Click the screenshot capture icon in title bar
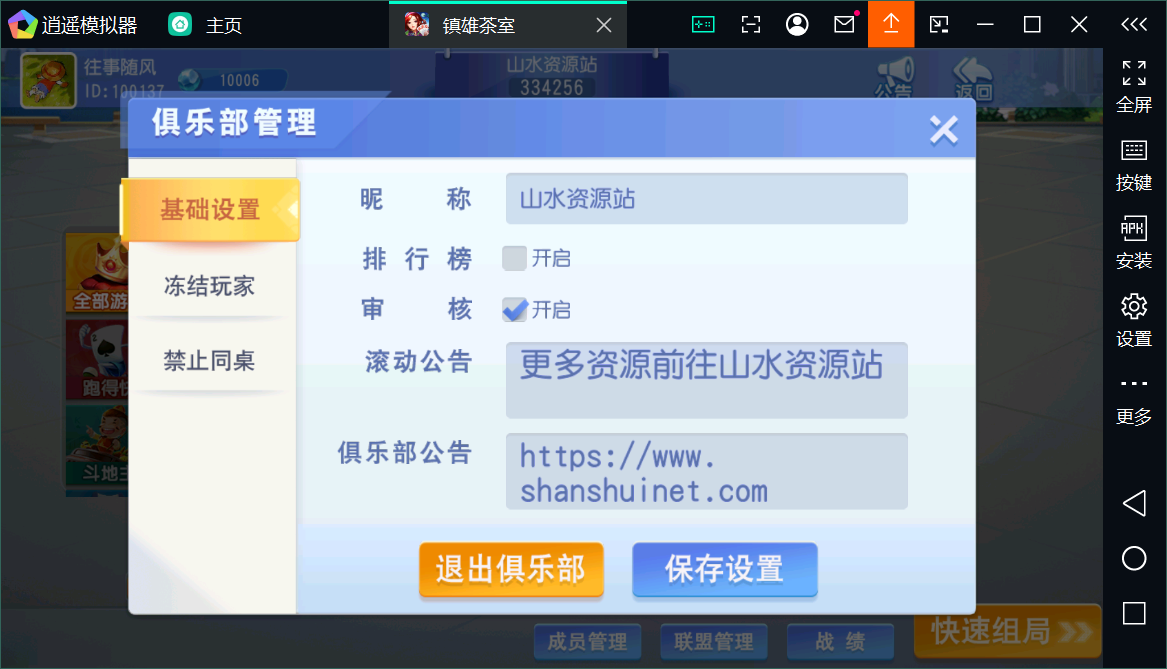Screen dimensions: 1167x669 [x=751, y=25]
